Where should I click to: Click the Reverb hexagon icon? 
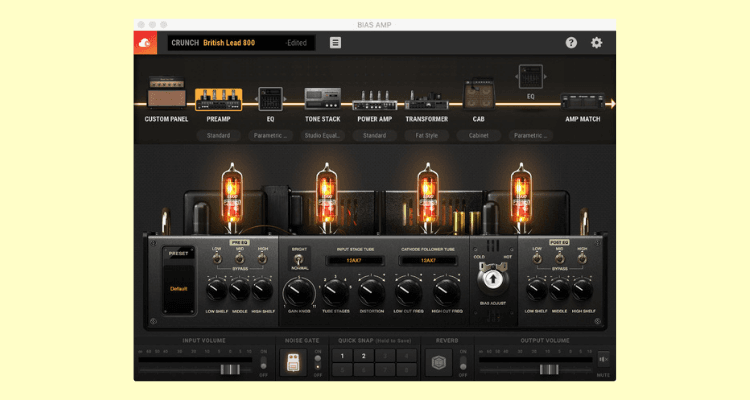pos(438,362)
